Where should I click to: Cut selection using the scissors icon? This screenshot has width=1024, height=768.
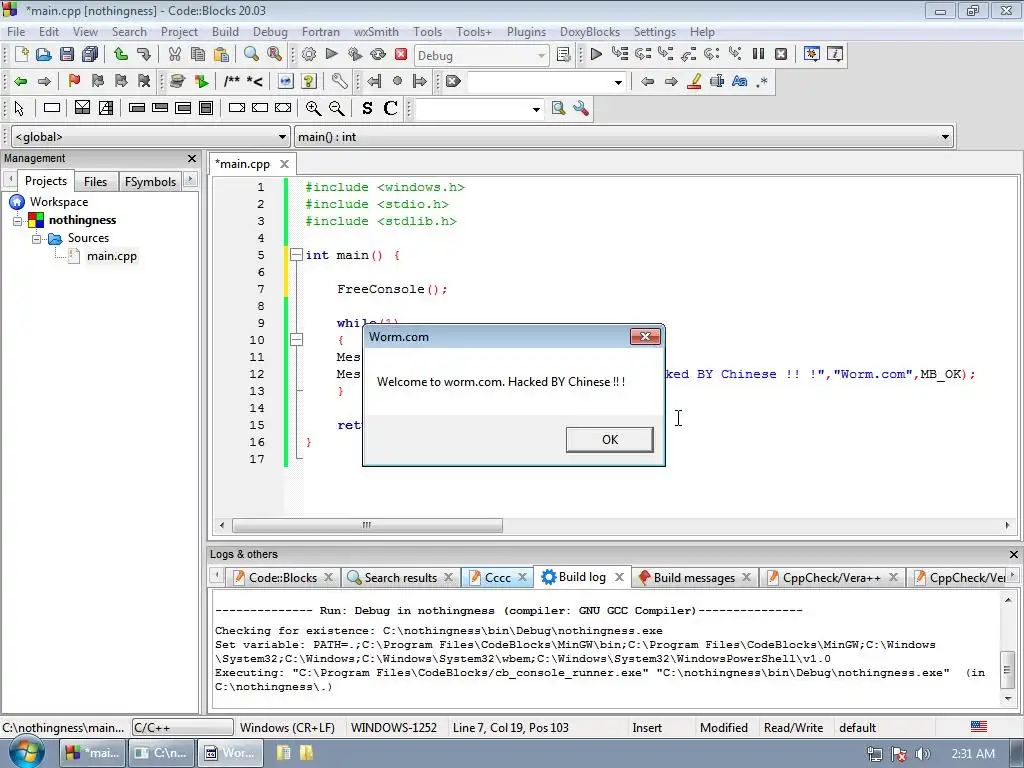[x=174, y=54]
